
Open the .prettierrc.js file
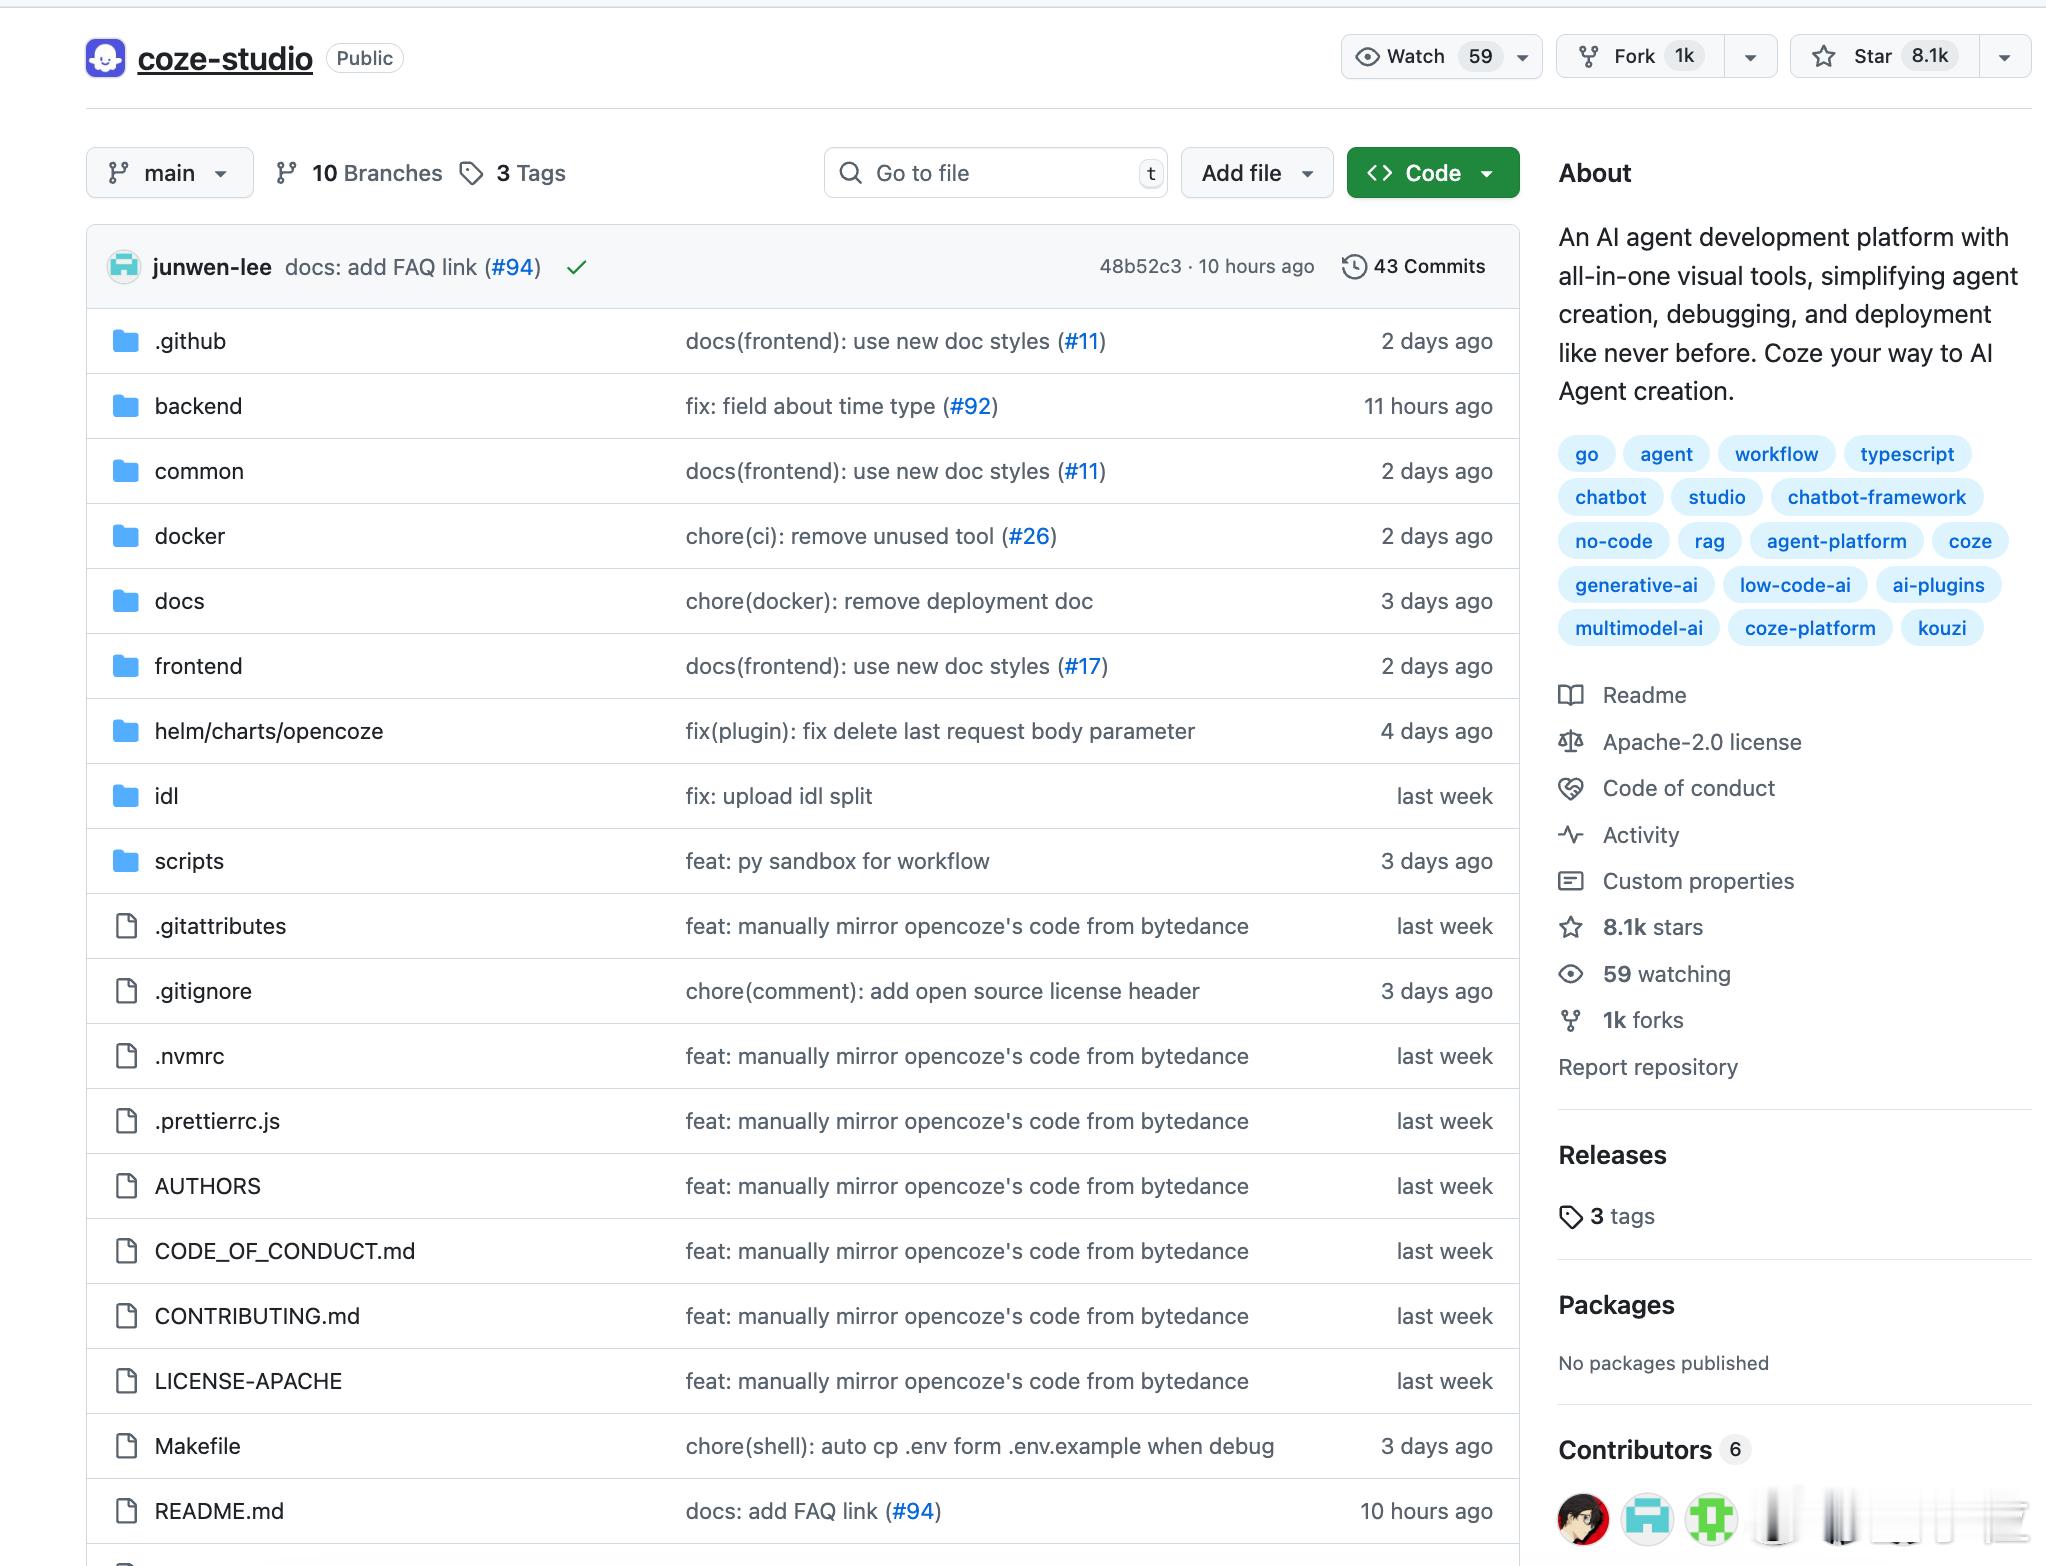click(x=217, y=1121)
